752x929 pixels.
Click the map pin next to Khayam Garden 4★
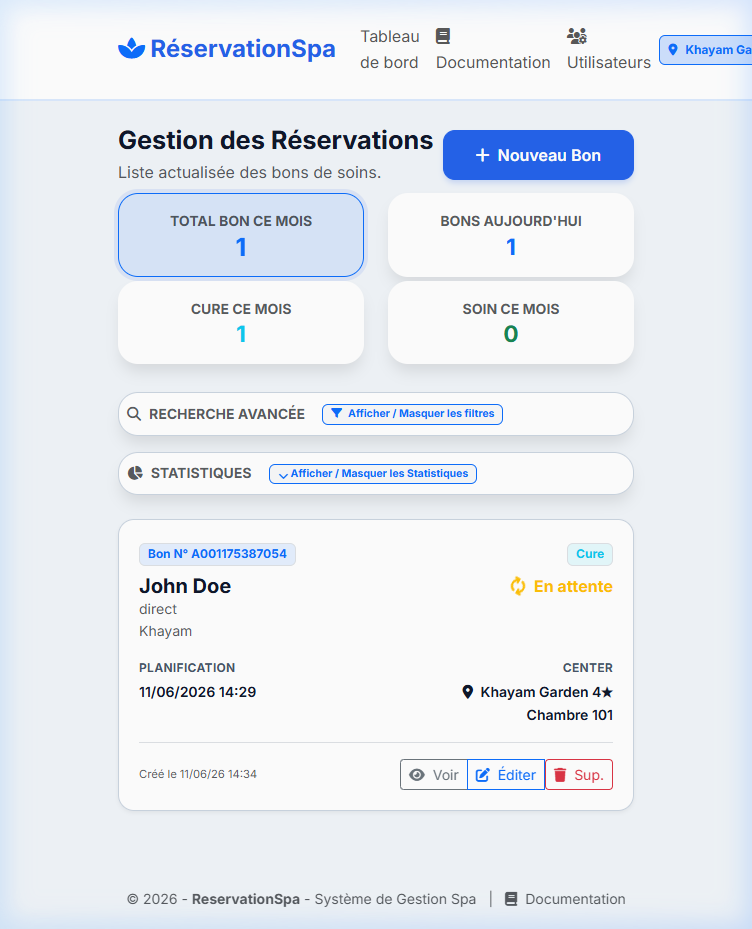tap(468, 692)
